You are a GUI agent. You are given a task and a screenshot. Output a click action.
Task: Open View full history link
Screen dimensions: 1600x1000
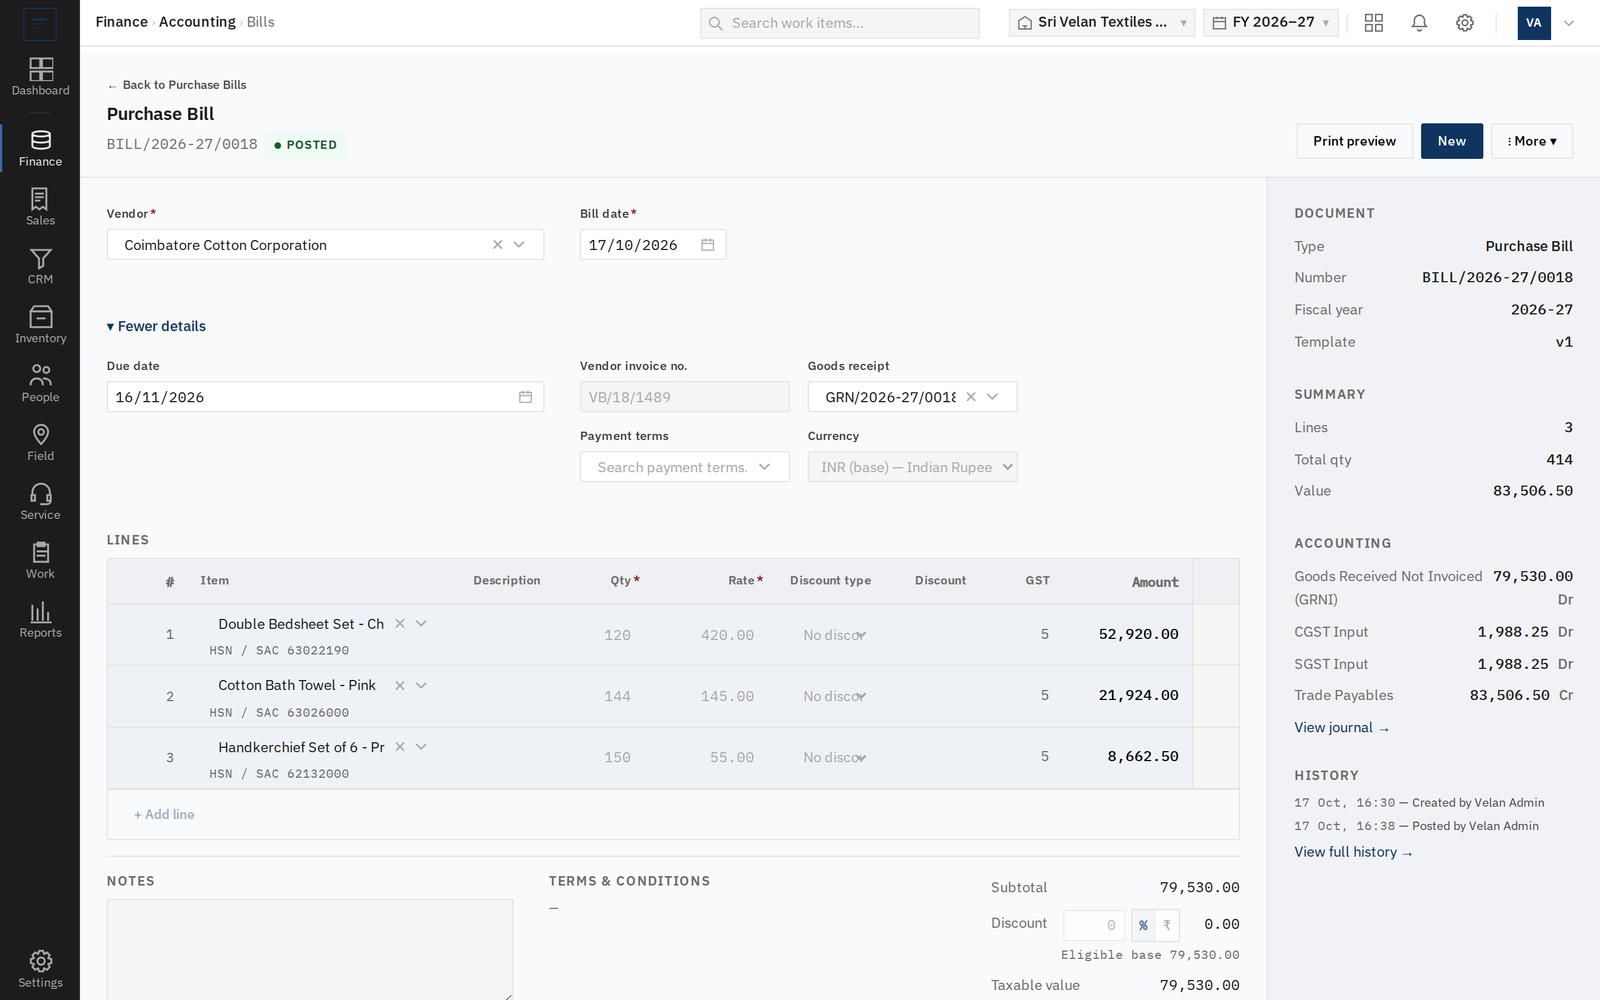tap(1353, 853)
